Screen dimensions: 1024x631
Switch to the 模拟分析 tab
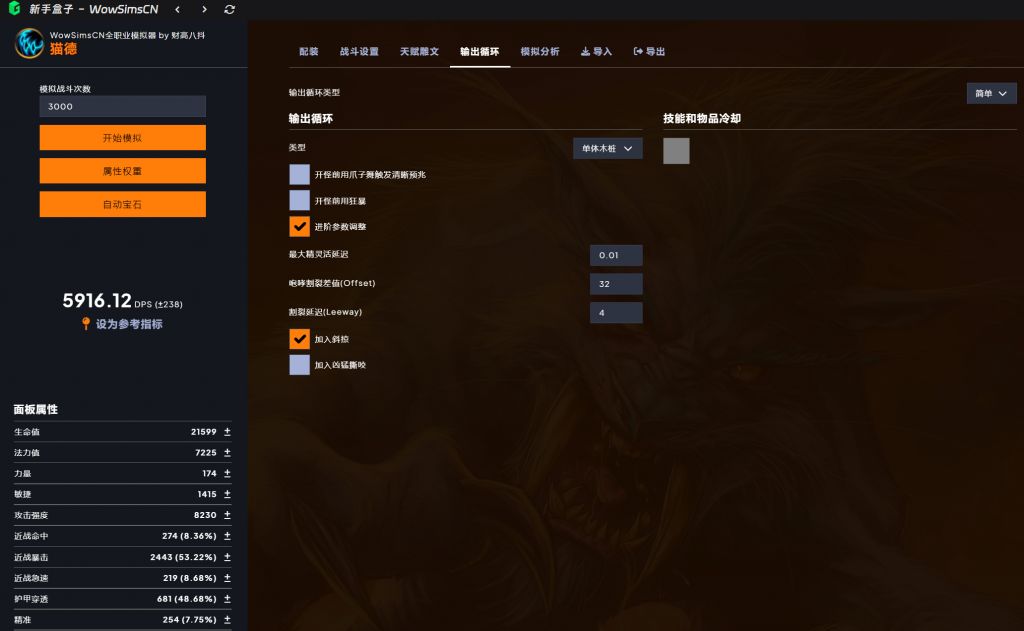click(x=540, y=52)
